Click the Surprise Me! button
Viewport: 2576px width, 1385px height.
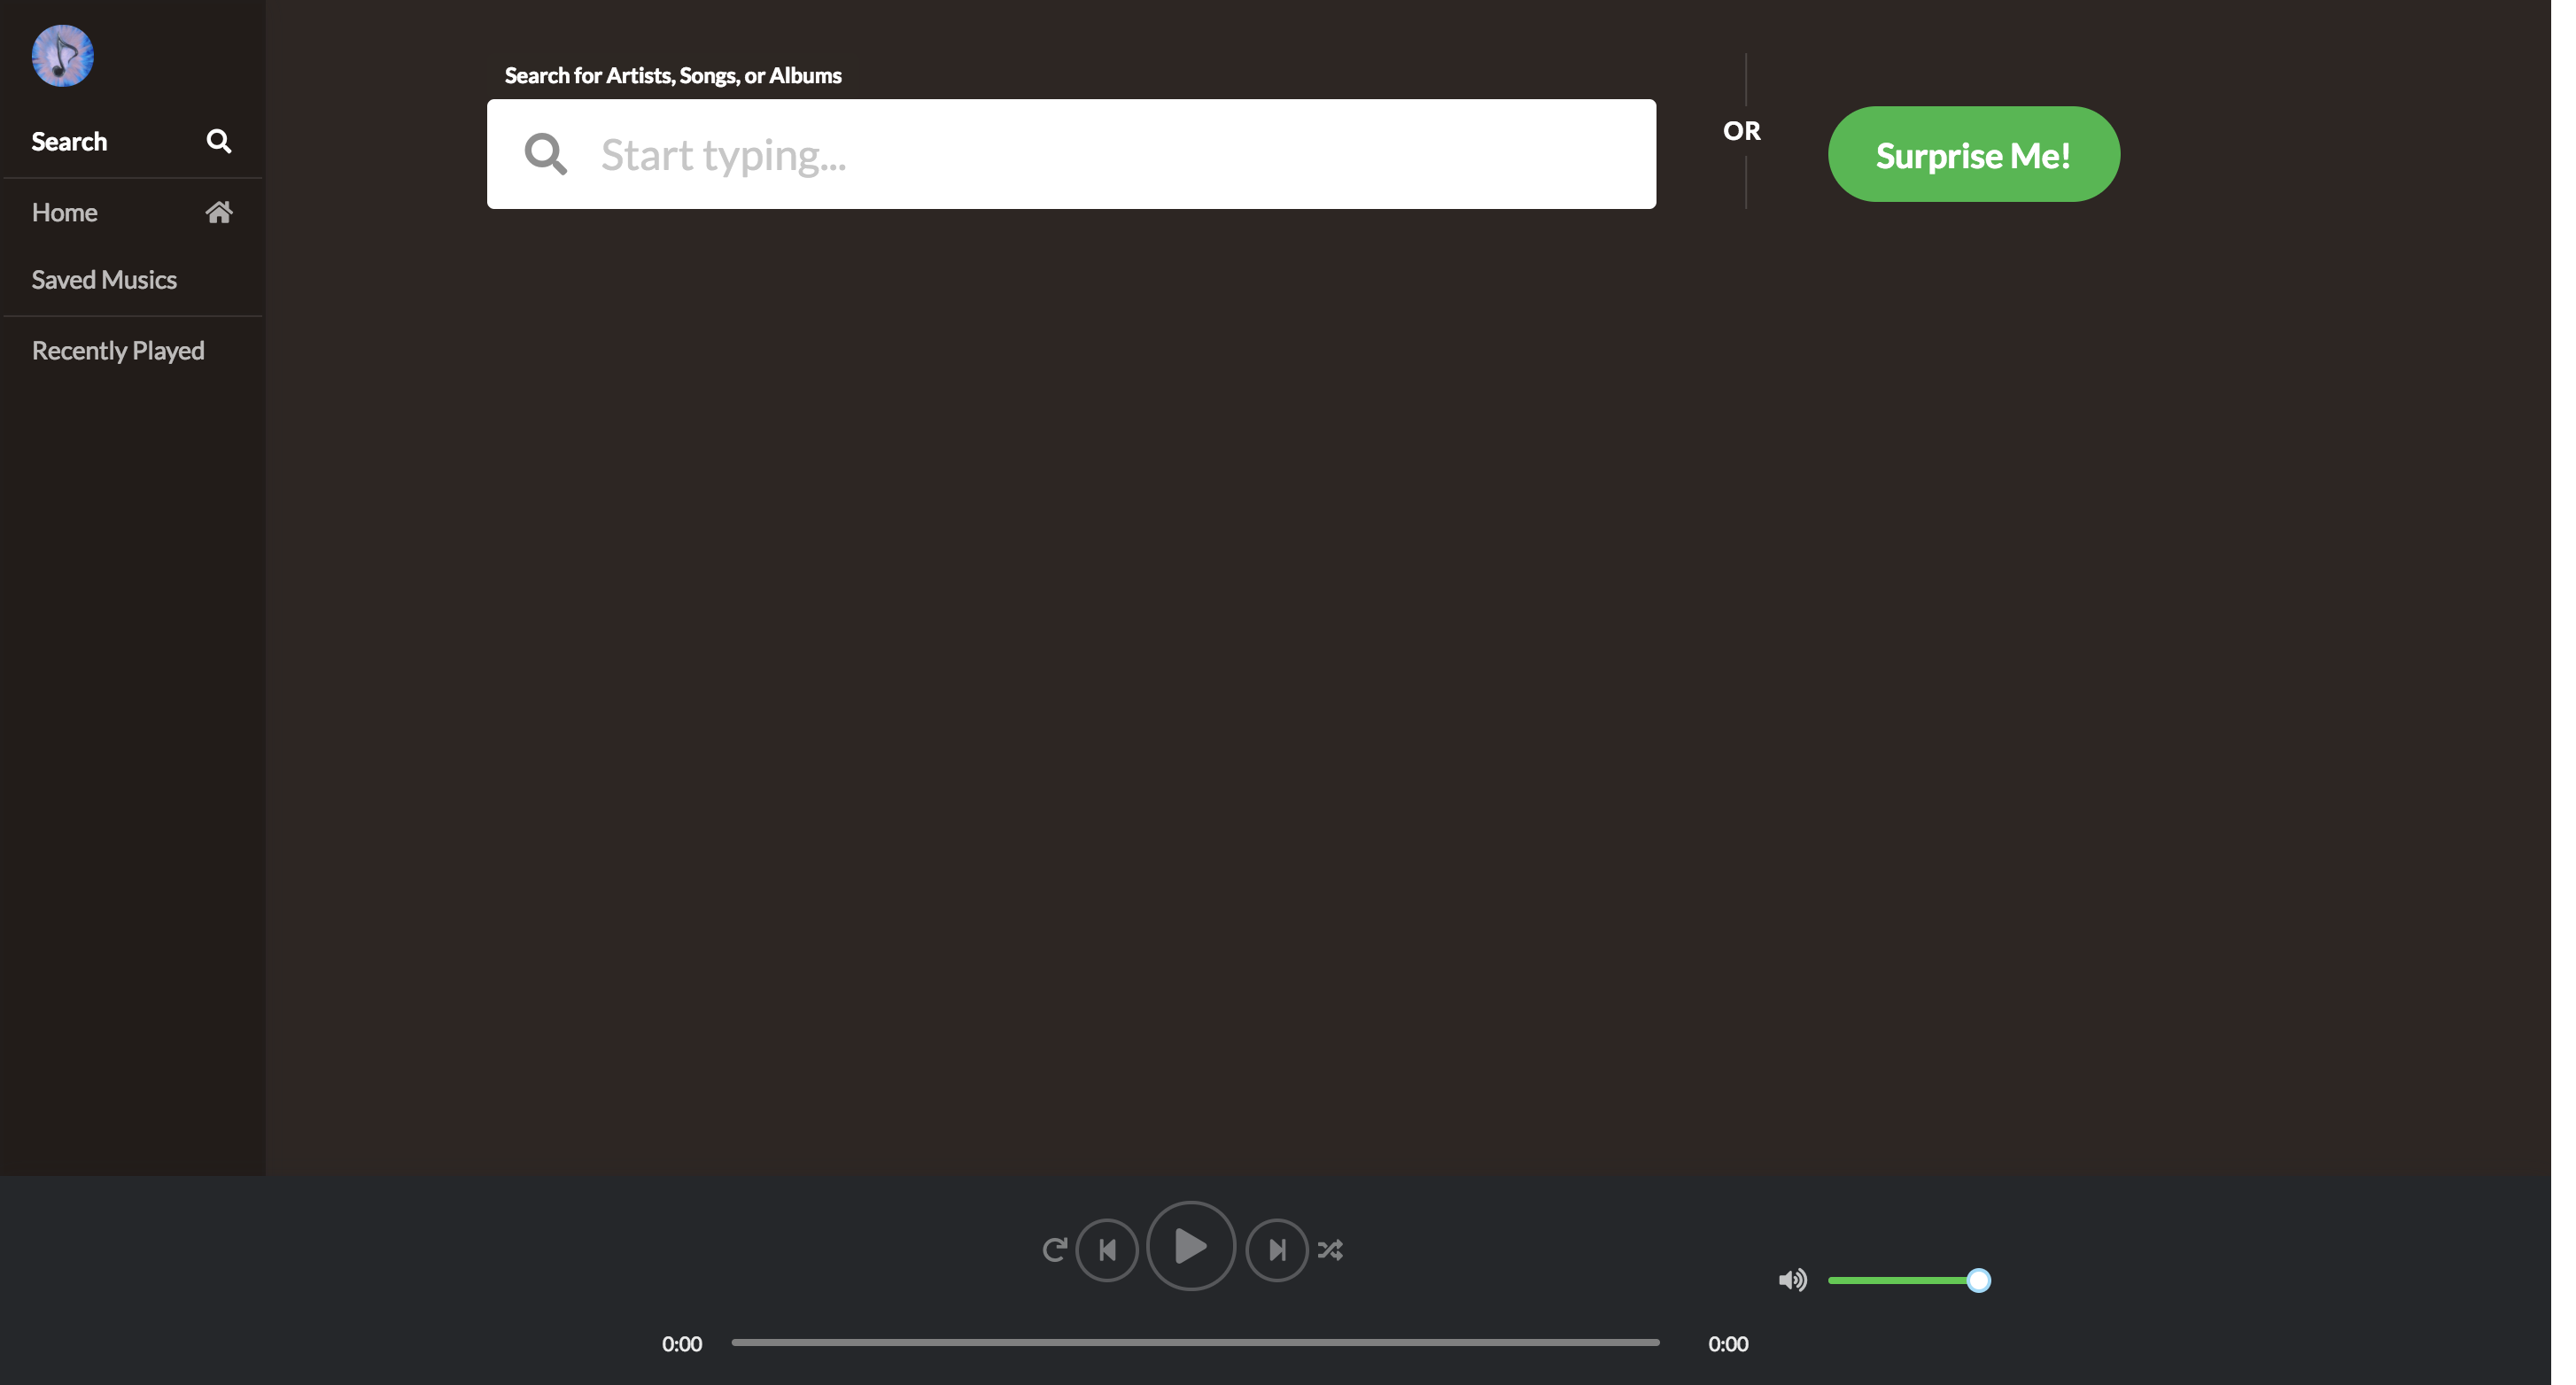click(x=1973, y=154)
